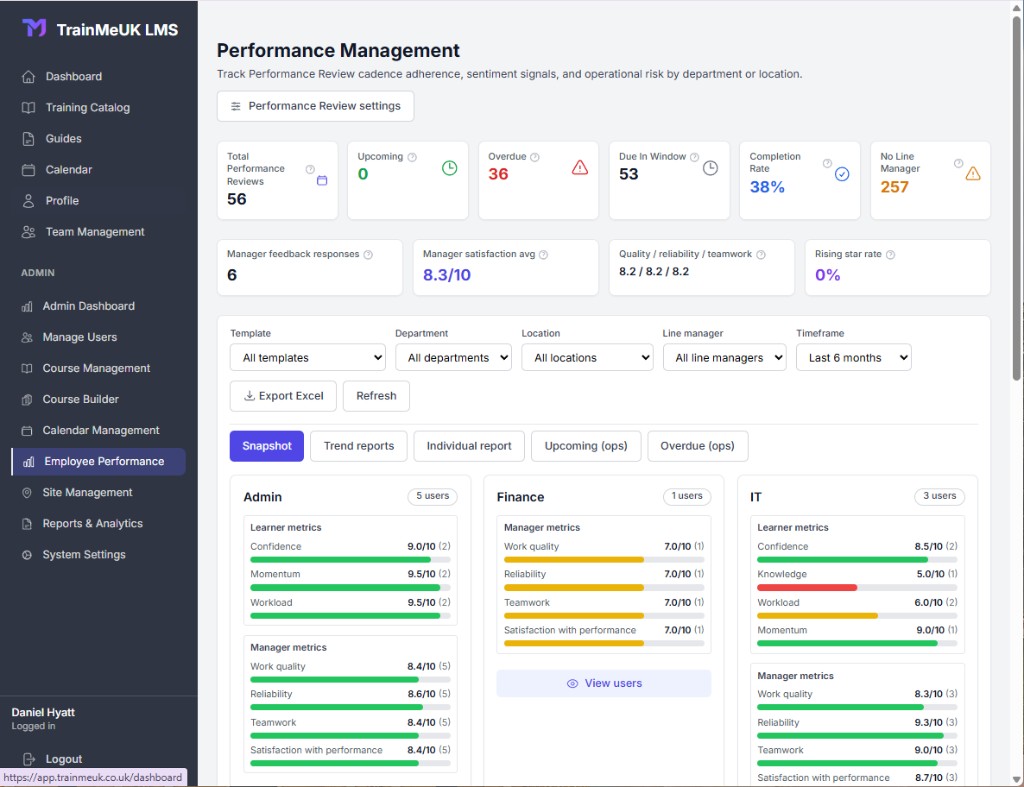1024x787 pixels.
Task: Click help icon beside Manager feedback responses
Action: tap(368, 255)
